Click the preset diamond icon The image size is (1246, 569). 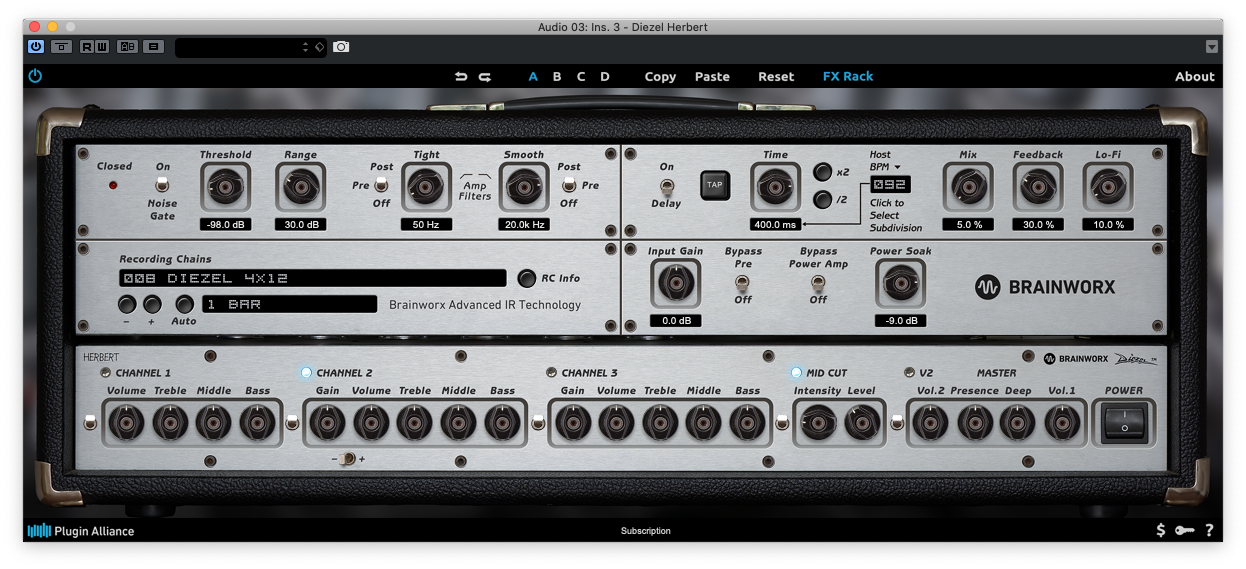[320, 47]
